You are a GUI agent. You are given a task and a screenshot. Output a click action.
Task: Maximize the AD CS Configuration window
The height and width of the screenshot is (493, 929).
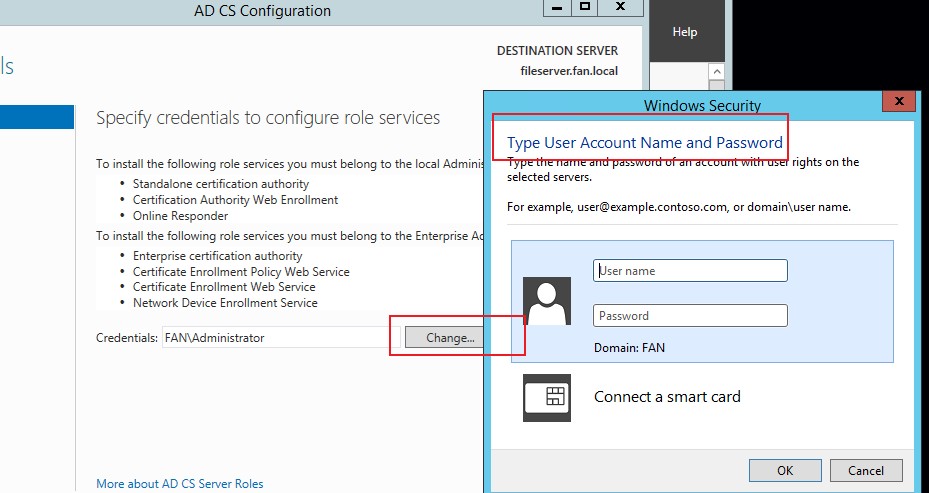(x=585, y=8)
